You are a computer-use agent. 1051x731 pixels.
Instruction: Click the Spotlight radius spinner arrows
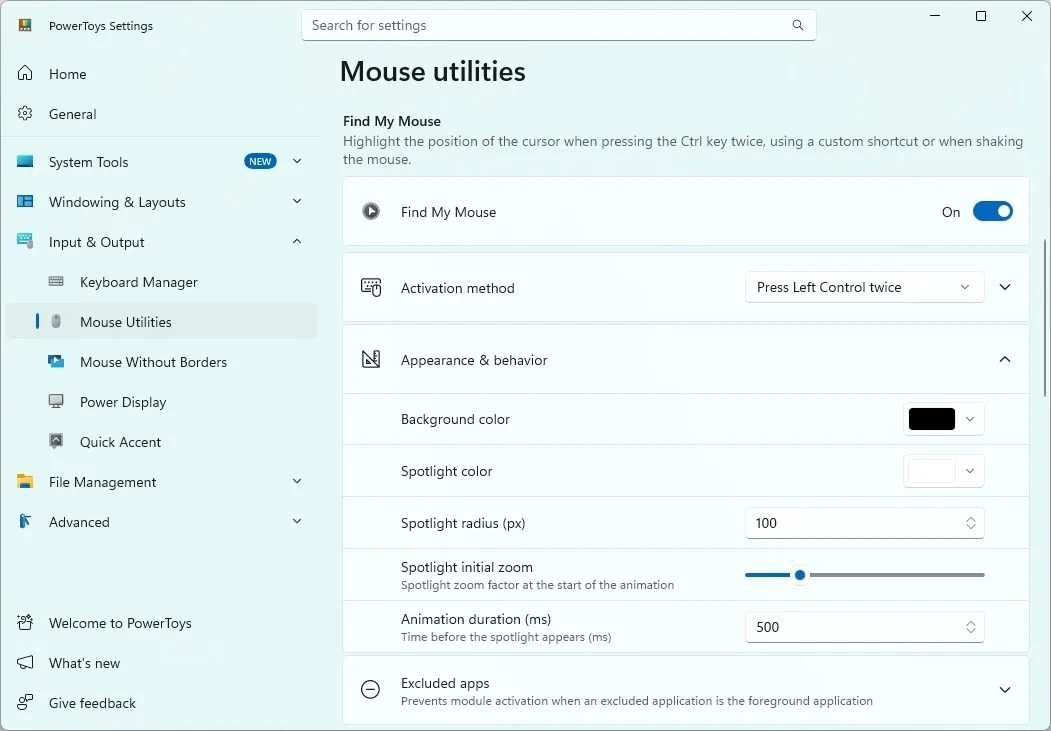[x=971, y=523]
